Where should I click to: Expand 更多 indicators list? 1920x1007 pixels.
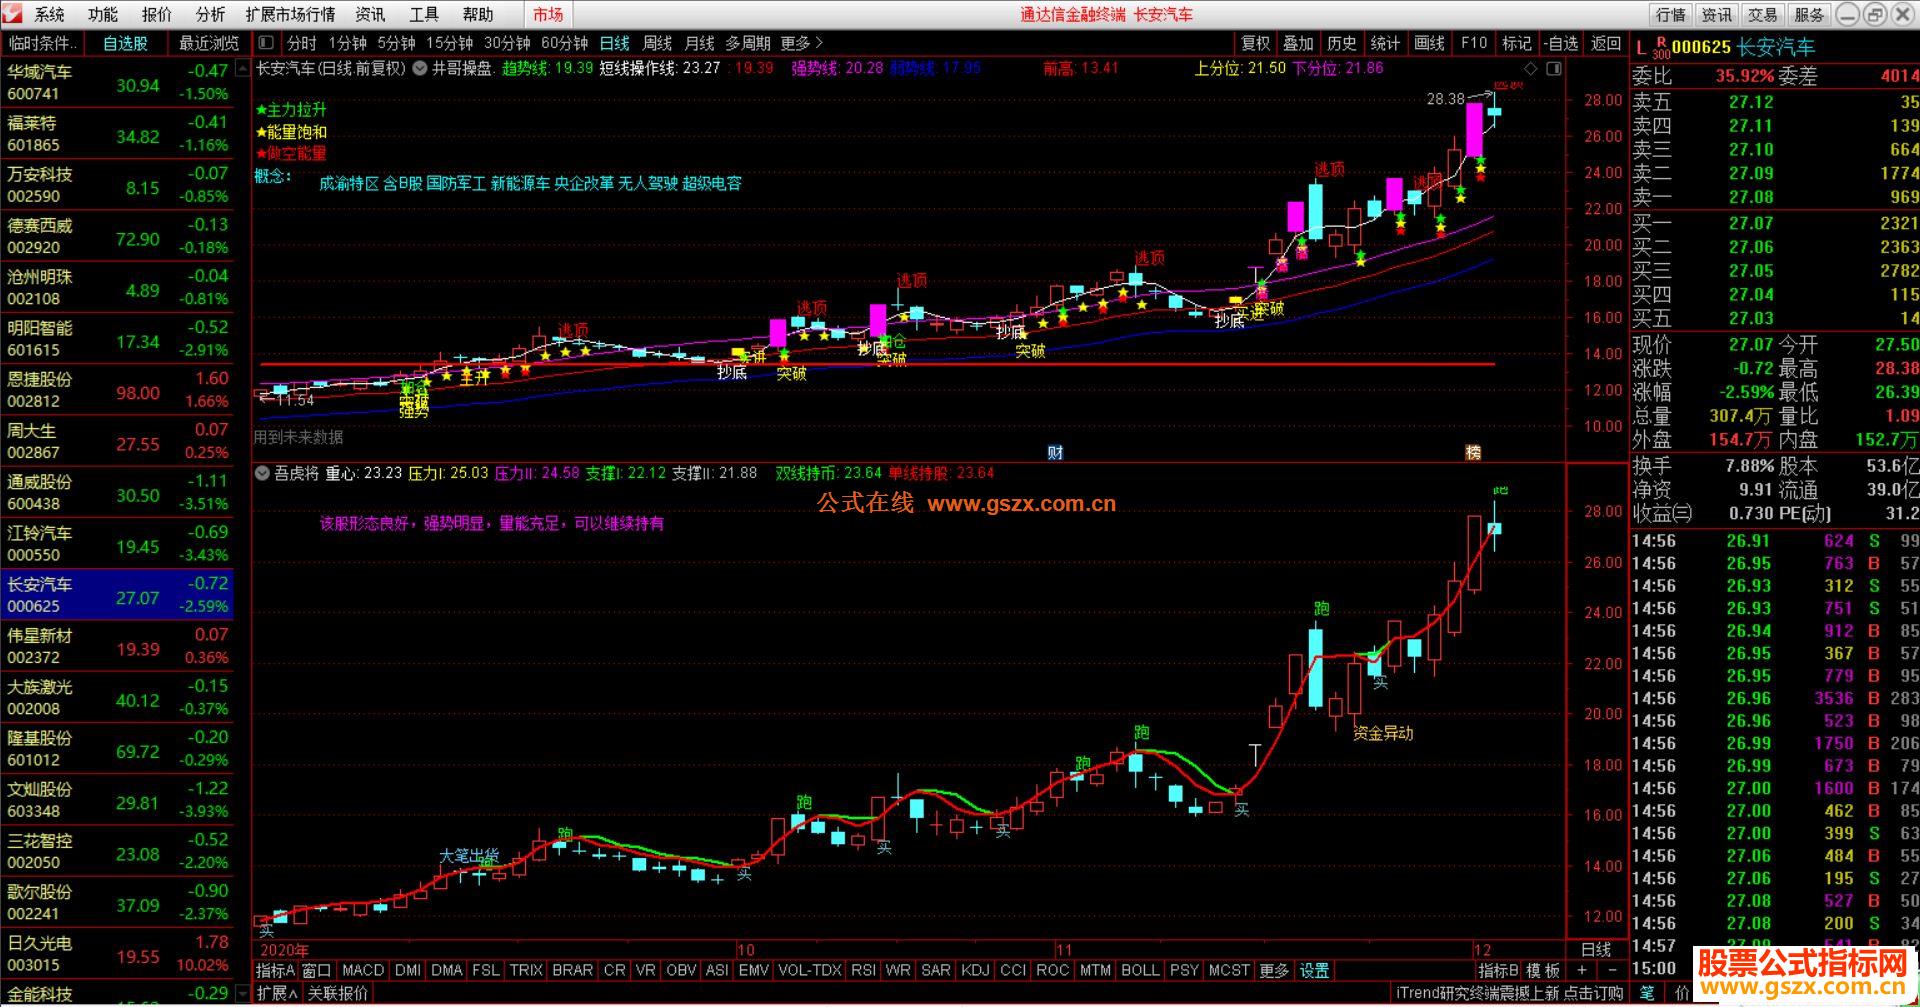coord(1274,970)
